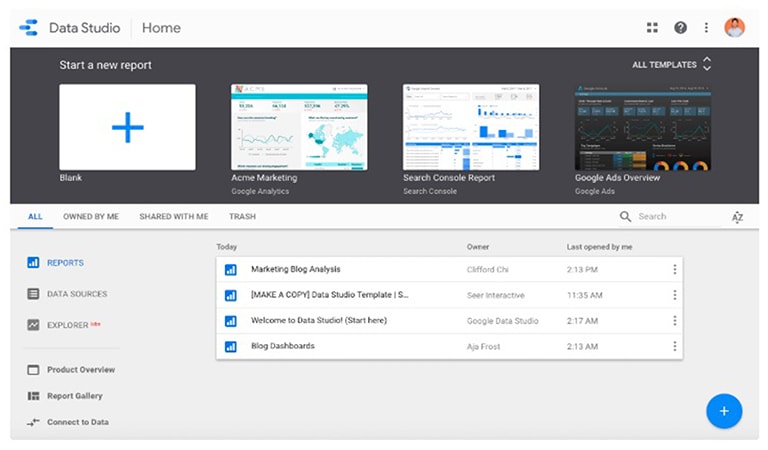Click the Aja Frost owner cell
The height and width of the screenshot is (450, 768).
click(x=483, y=347)
